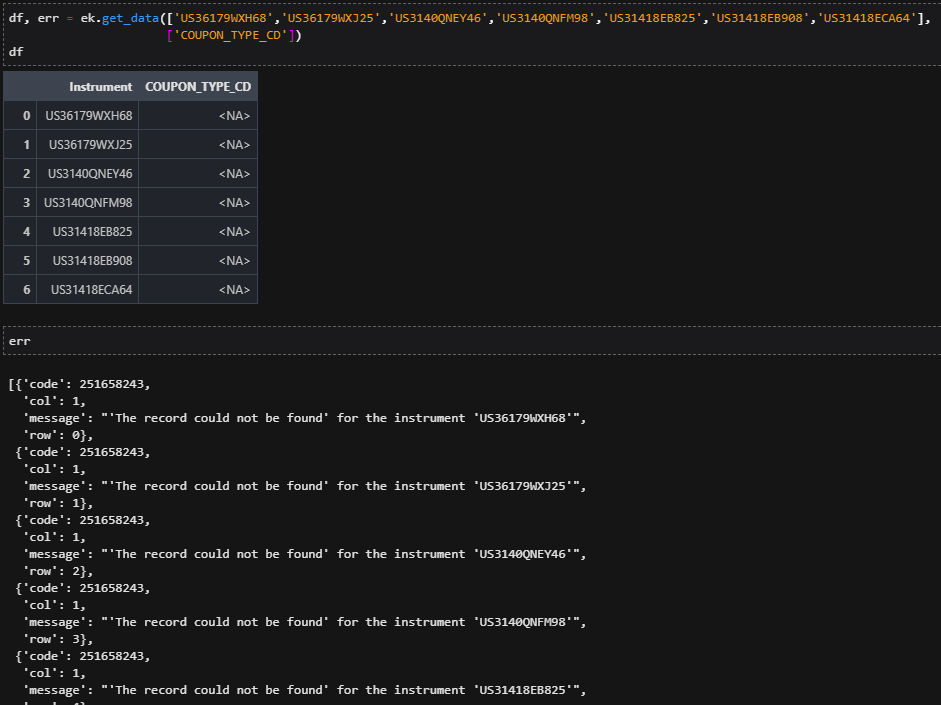Click the <NA> value for US31418EB908
The height and width of the screenshot is (705, 941).
pyautogui.click(x=198, y=260)
